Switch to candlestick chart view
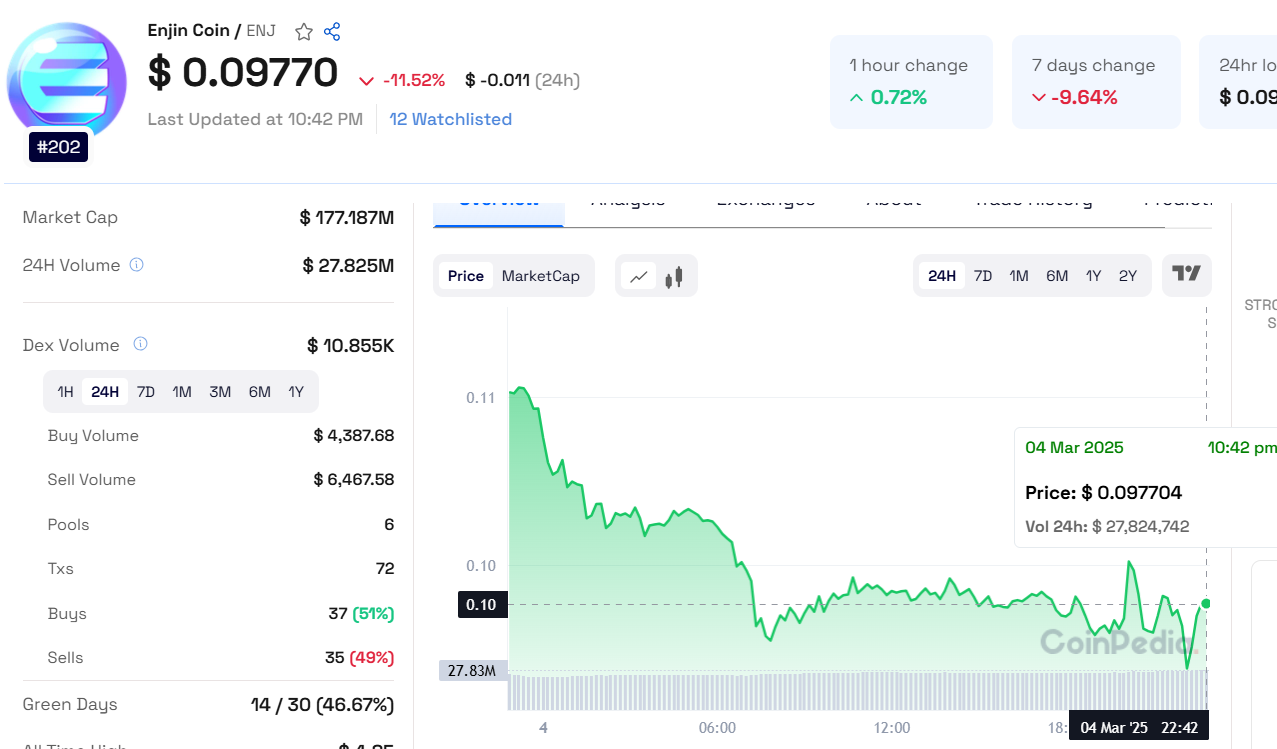This screenshot has width=1277, height=749. point(674,276)
